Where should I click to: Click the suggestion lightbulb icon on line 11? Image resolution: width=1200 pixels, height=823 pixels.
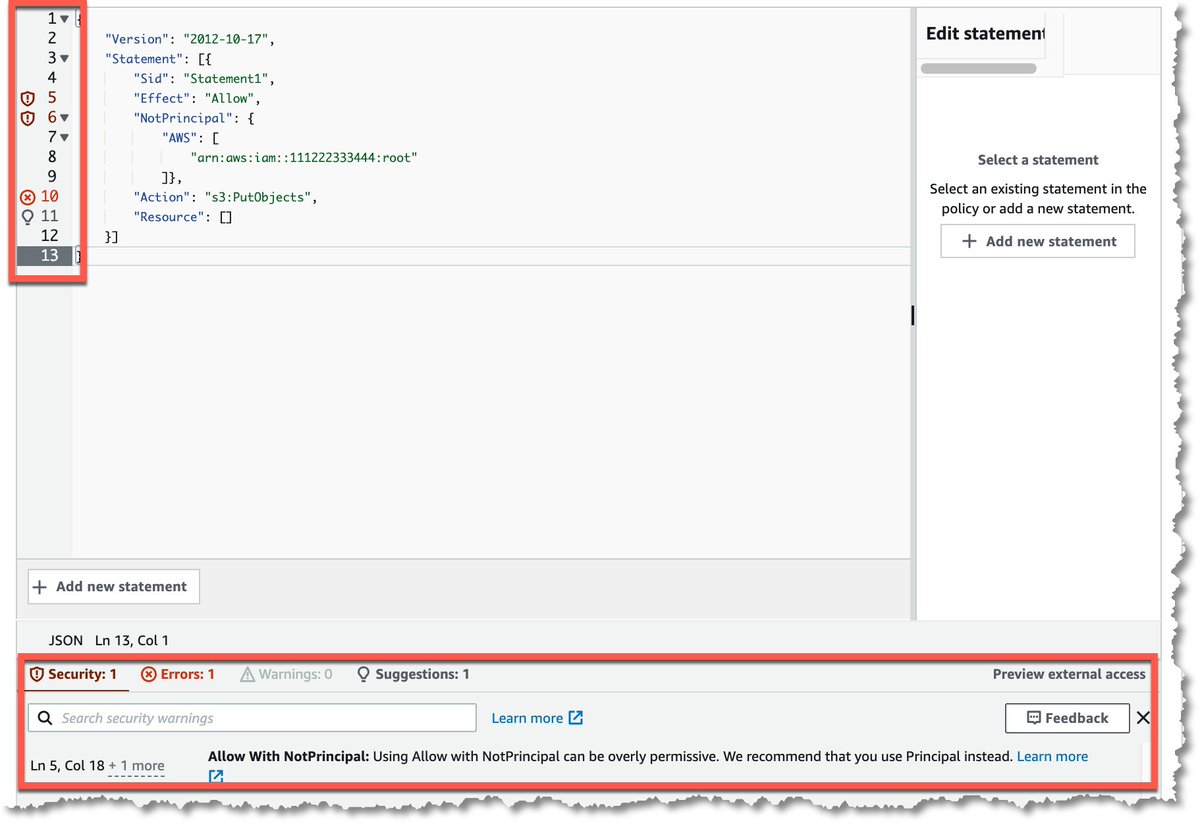28,216
